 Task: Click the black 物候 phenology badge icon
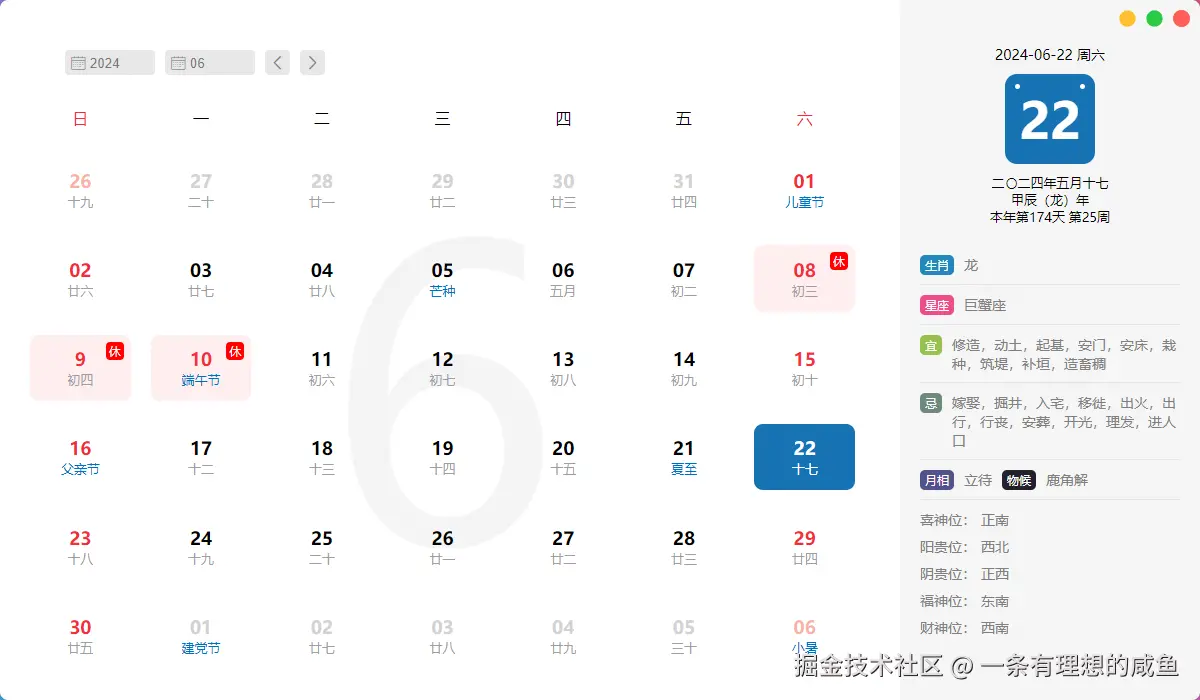pos(1018,480)
